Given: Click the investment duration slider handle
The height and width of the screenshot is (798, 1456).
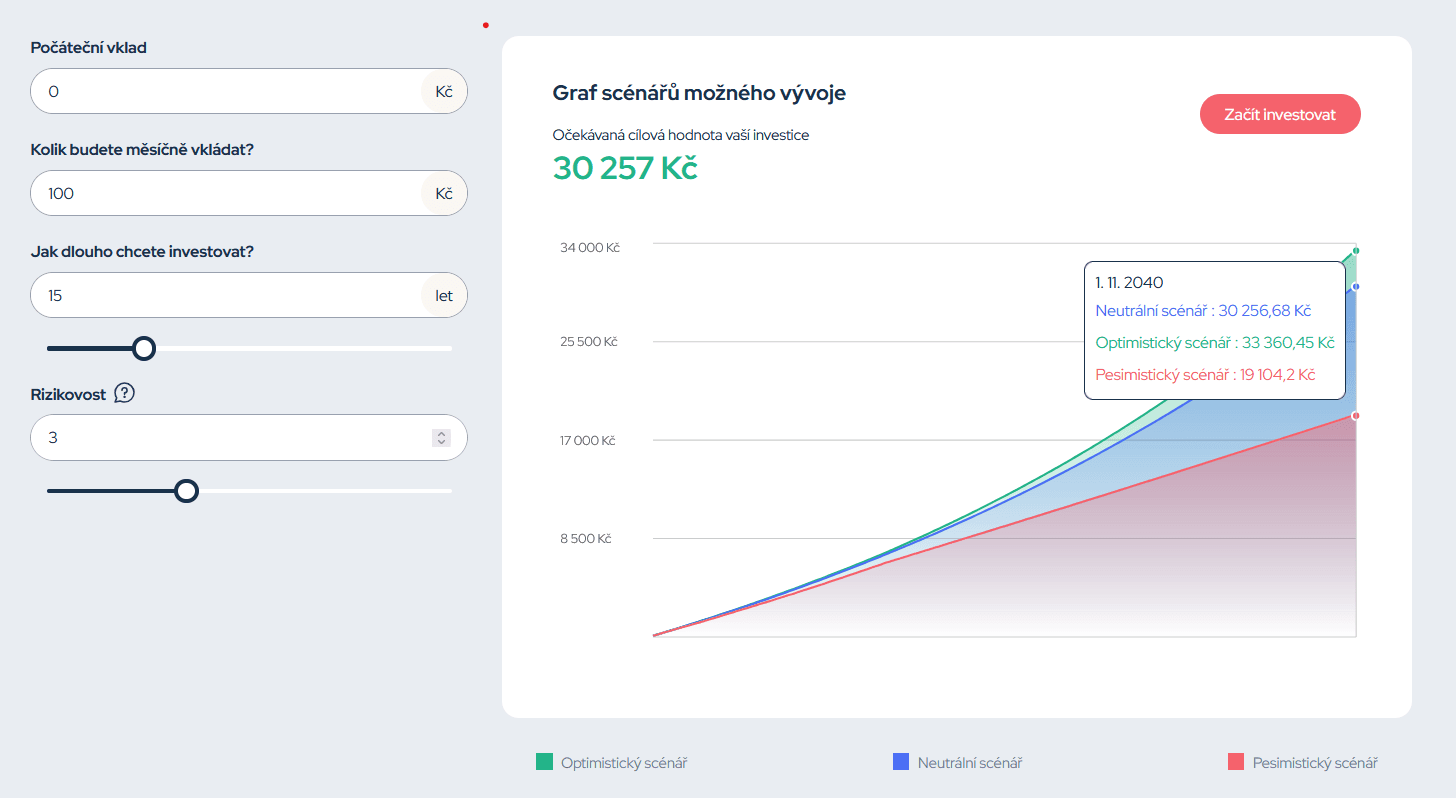Looking at the screenshot, I should [144, 348].
